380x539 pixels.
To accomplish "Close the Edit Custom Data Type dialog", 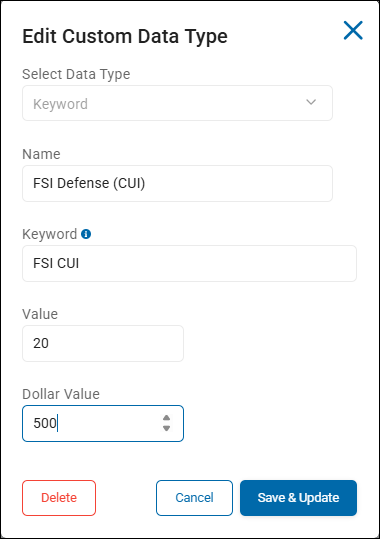I will [353, 30].
